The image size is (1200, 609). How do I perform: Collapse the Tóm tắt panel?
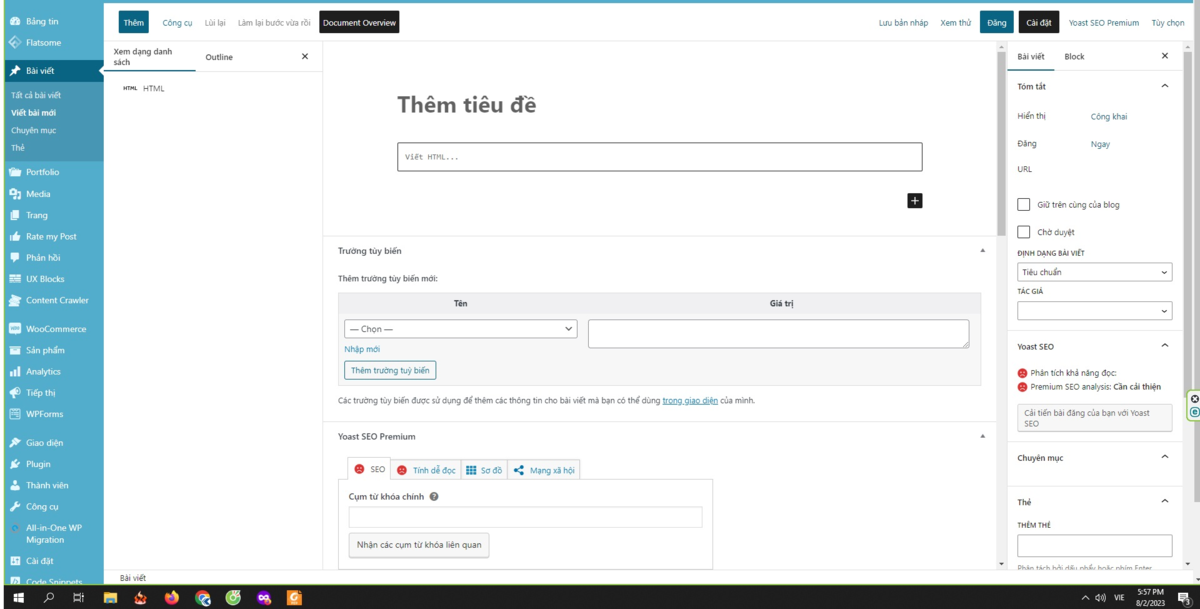click(x=1164, y=86)
